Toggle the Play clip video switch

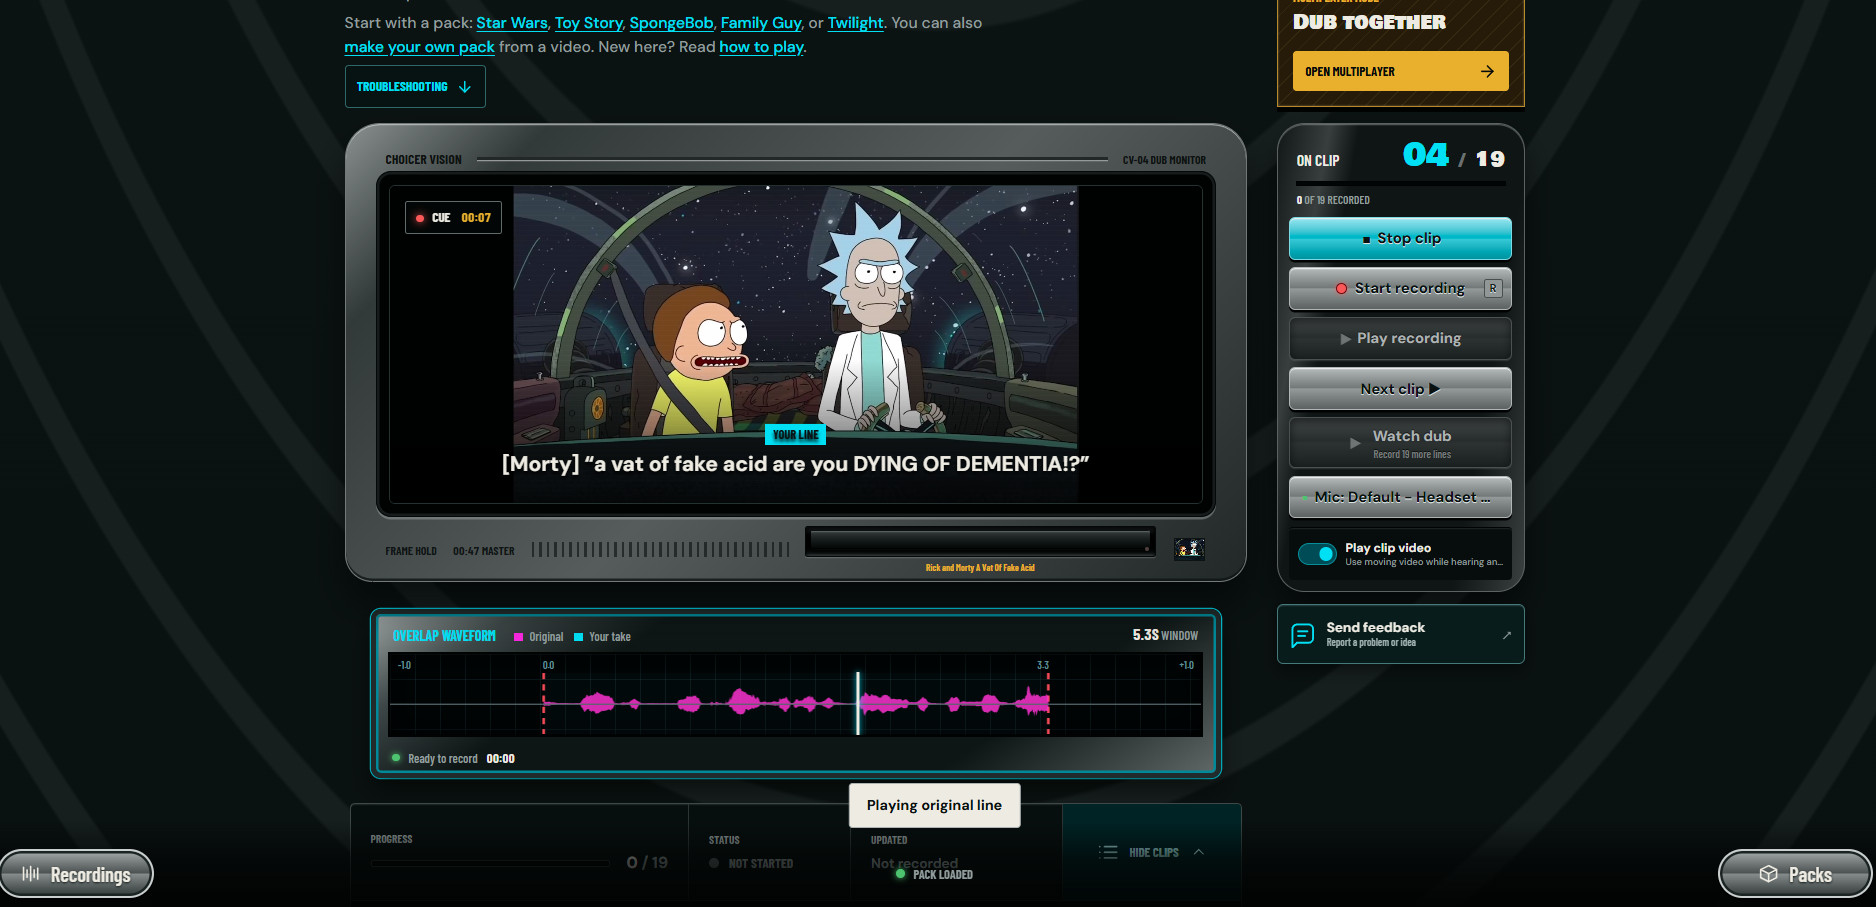pyautogui.click(x=1317, y=554)
